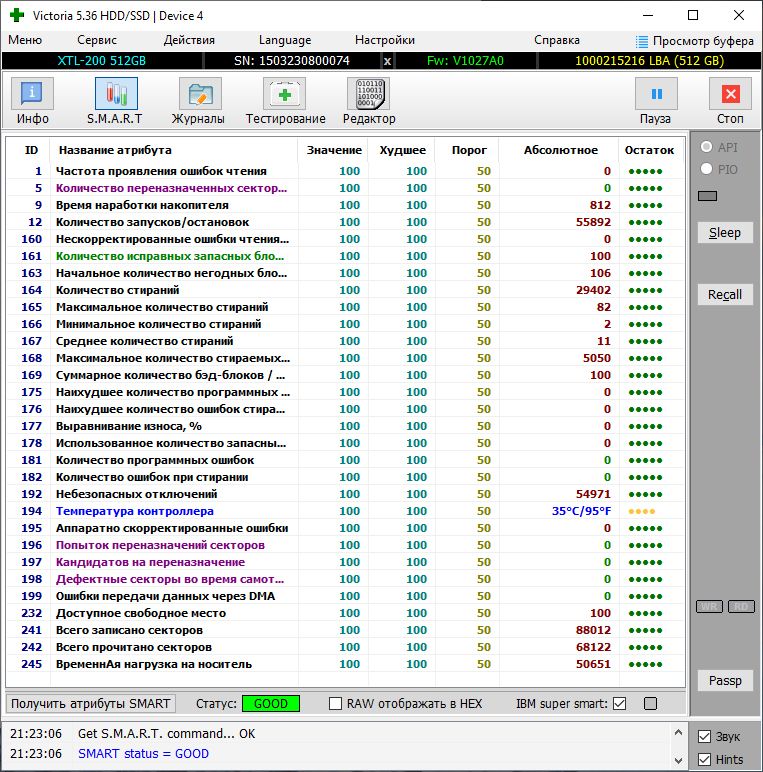Image resolution: width=763 pixels, height=772 pixels.
Task: Click the x next to serial number
Action: click(x=387, y=61)
